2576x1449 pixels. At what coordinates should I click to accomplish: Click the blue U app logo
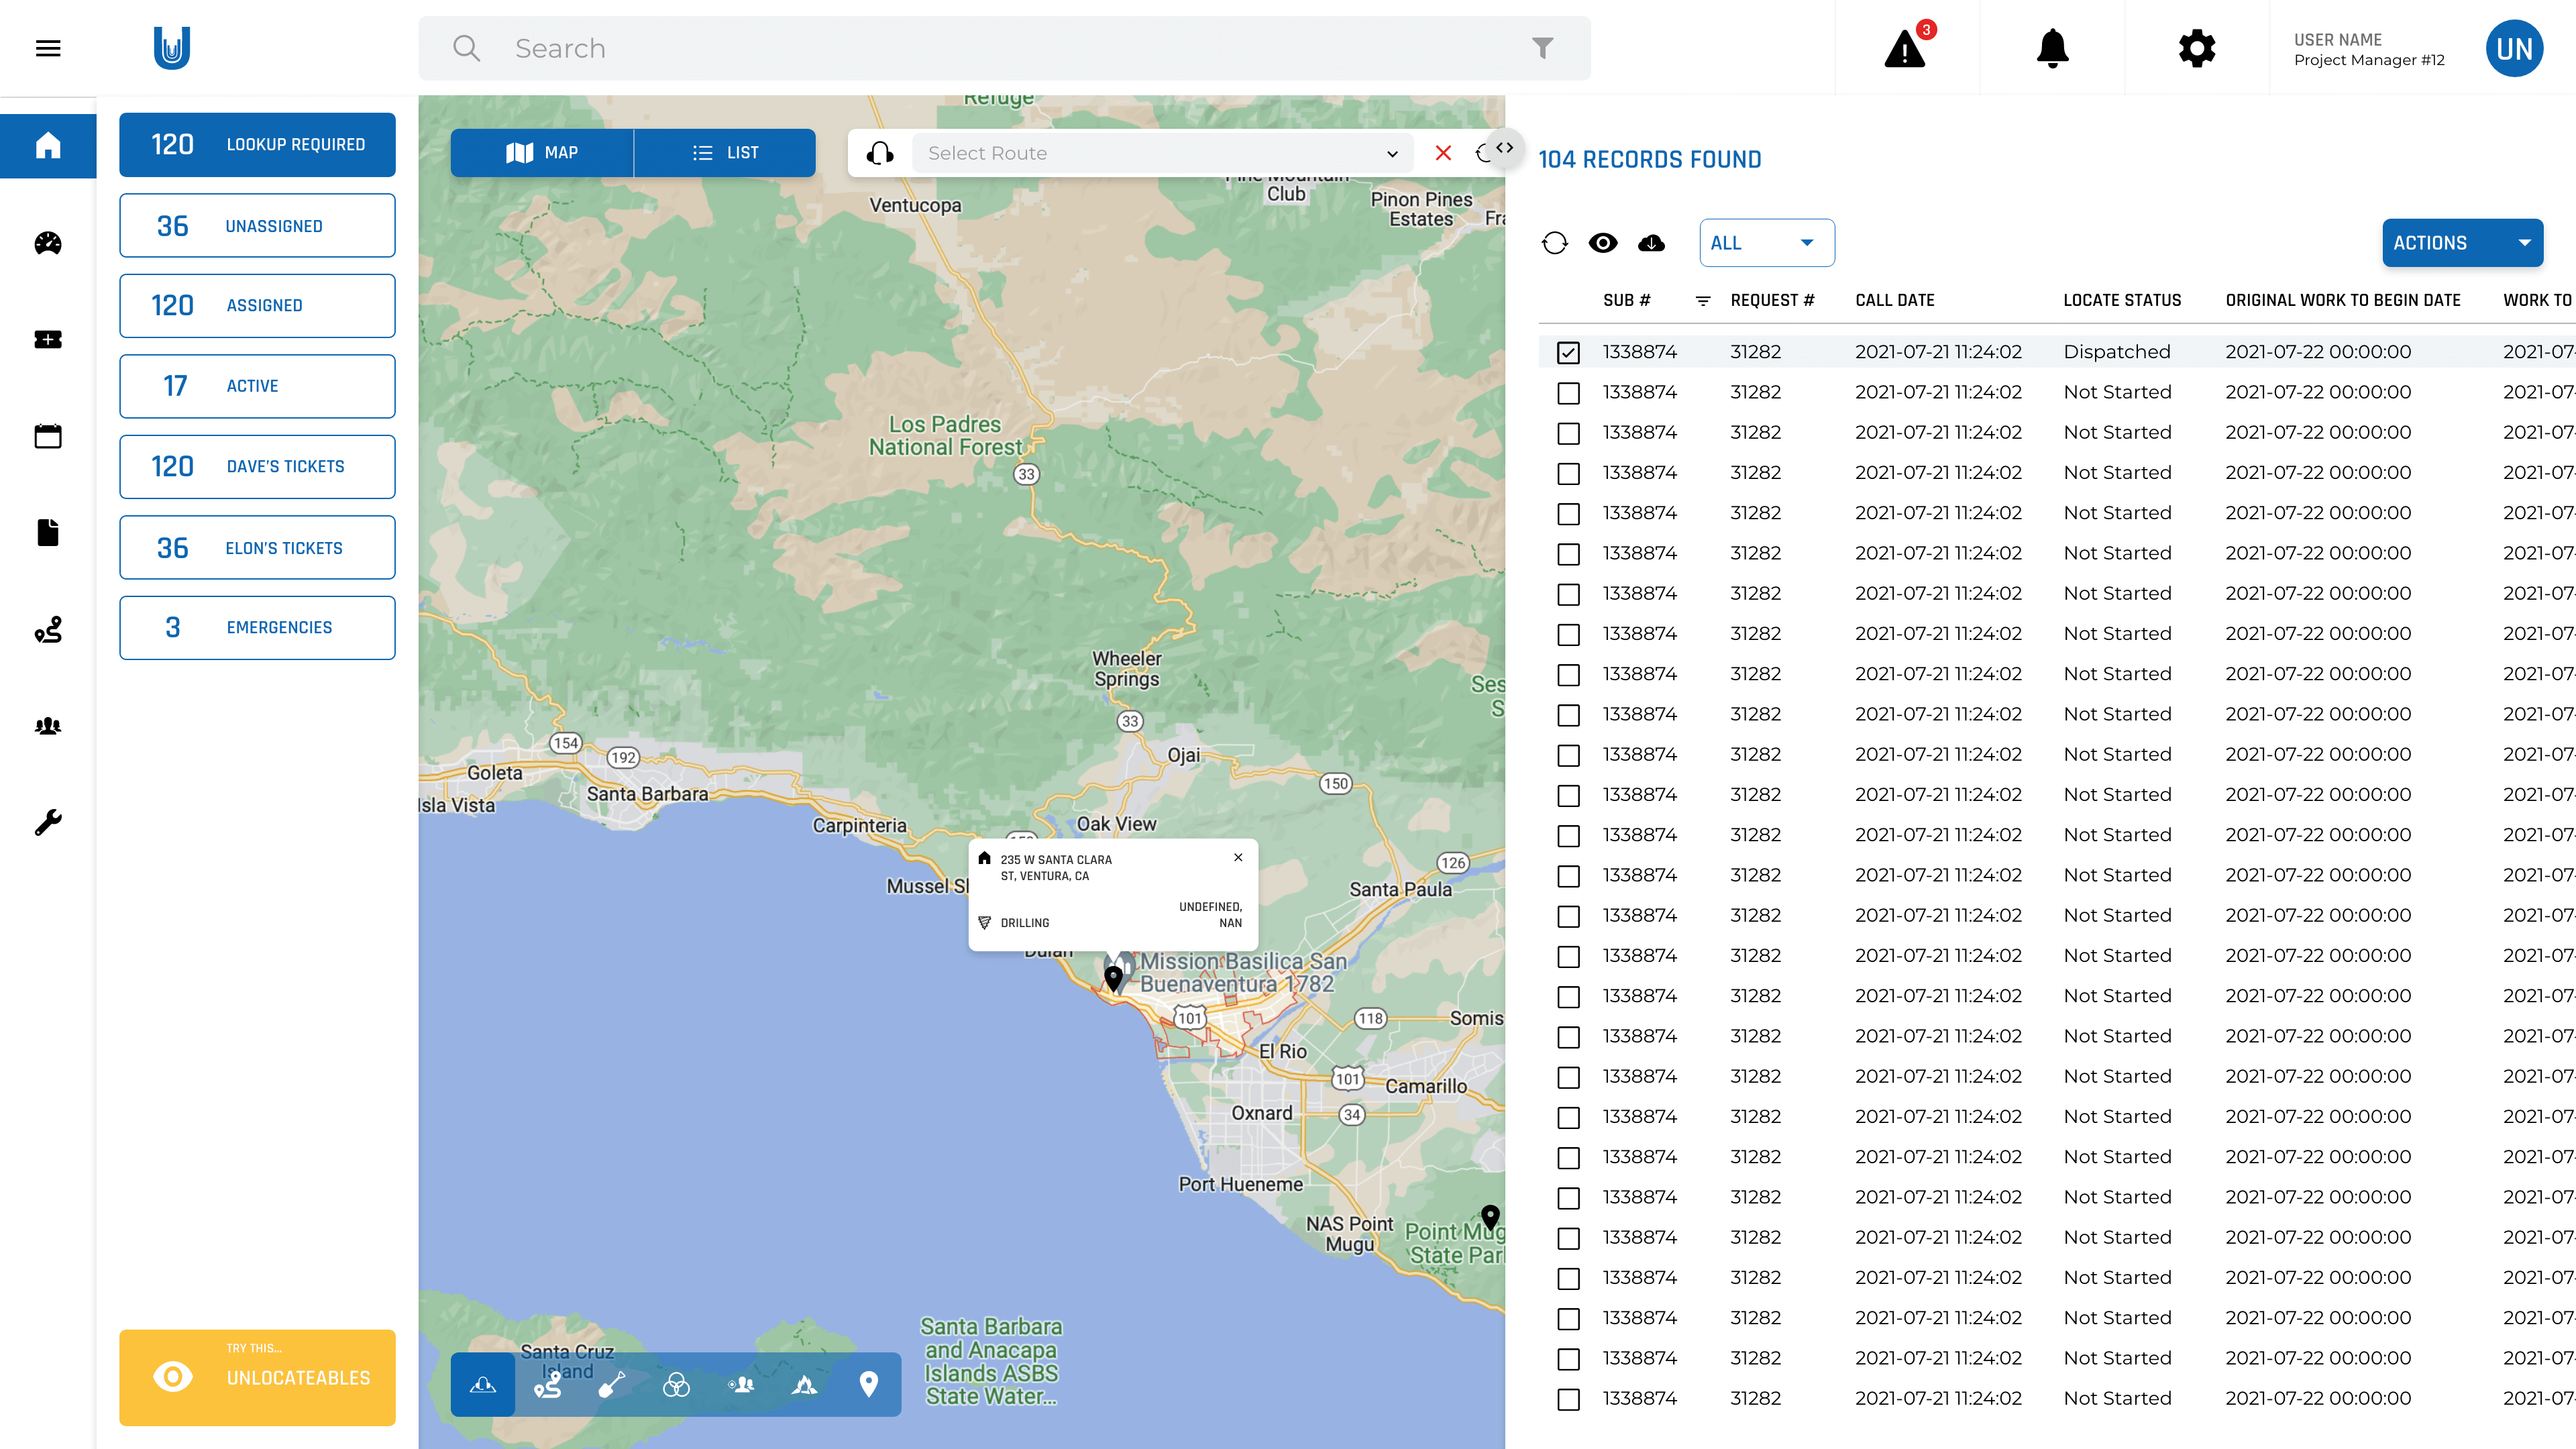tap(172, 48)
